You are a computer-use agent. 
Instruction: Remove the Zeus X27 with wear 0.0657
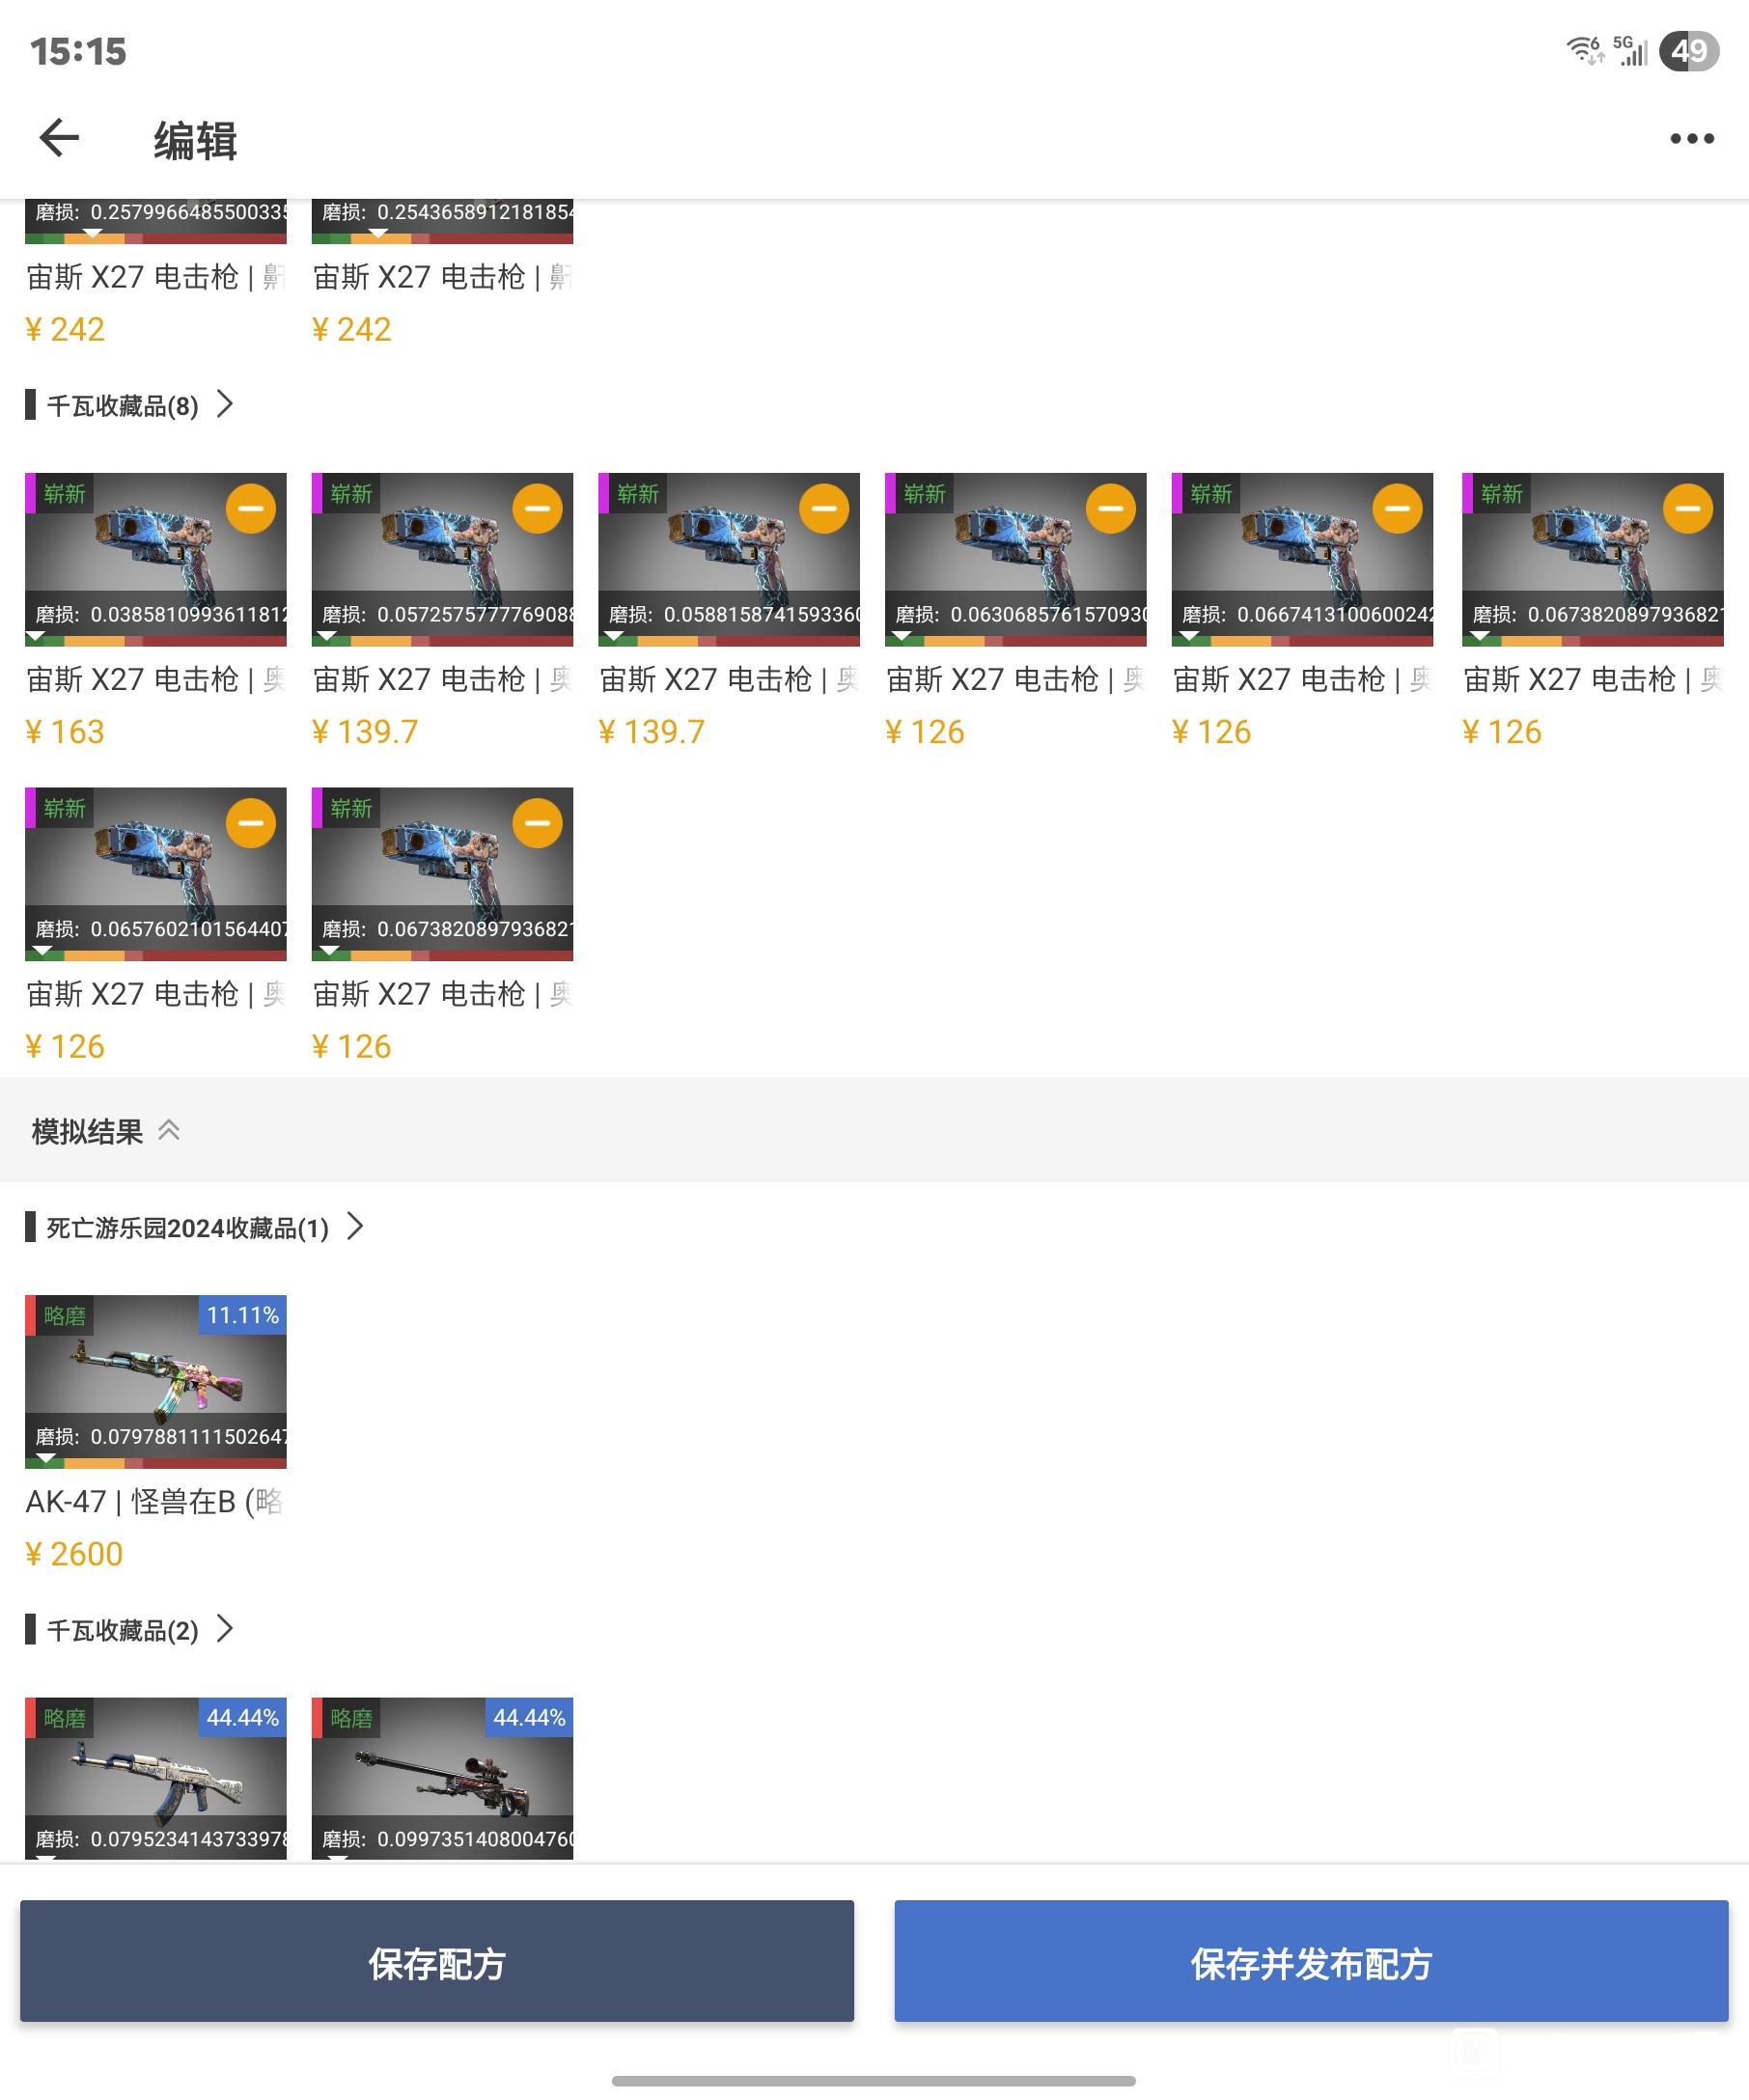tap(251, 823)
